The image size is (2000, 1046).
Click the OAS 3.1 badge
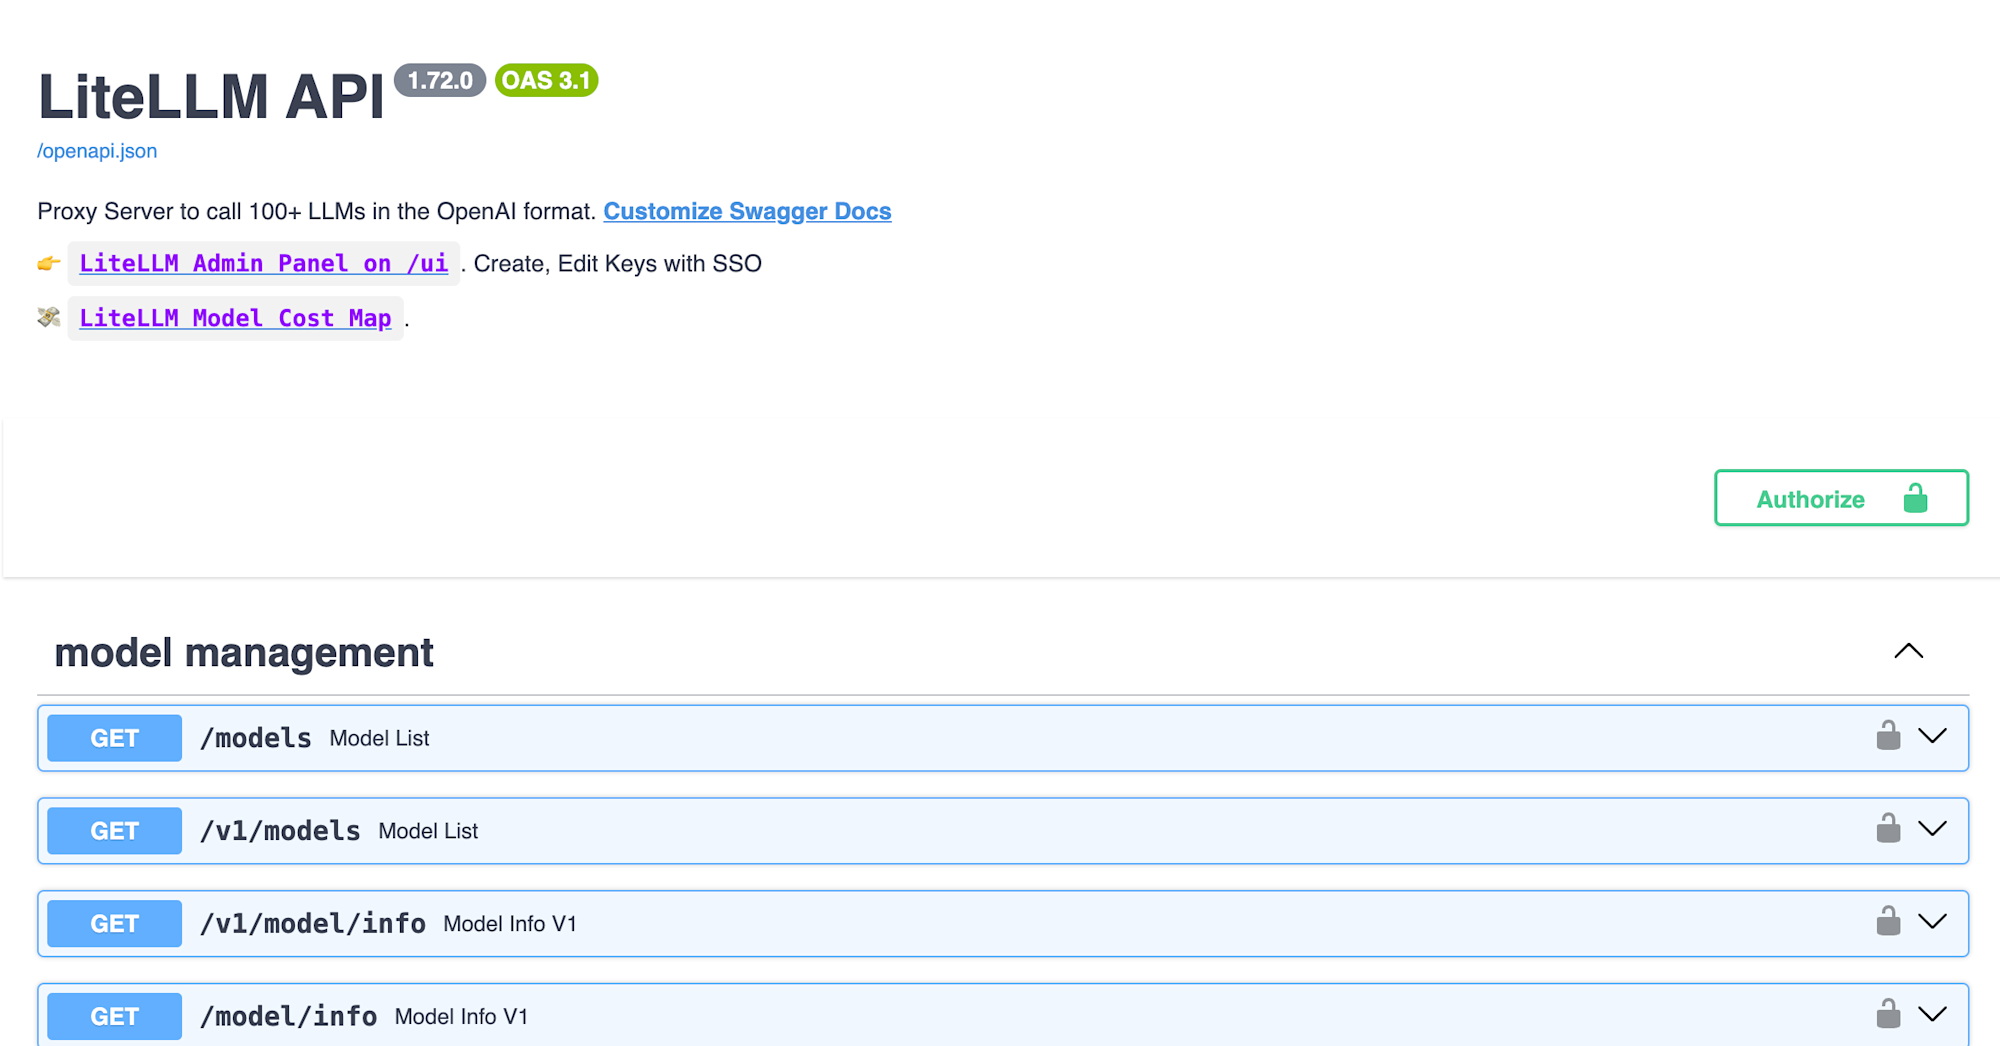click(x=546, y=80)
